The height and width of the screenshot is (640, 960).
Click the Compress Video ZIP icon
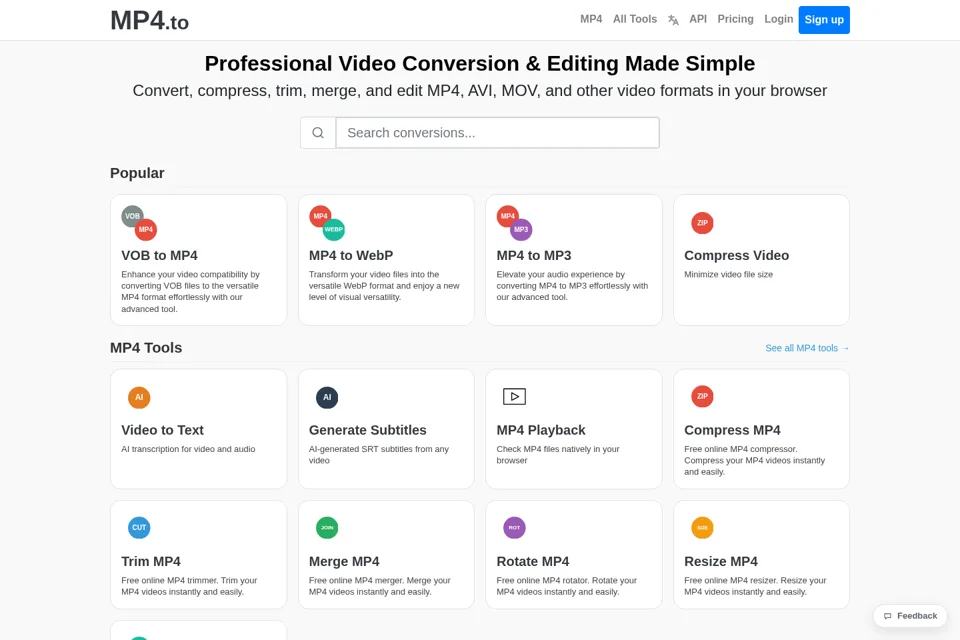coord(702,223)
